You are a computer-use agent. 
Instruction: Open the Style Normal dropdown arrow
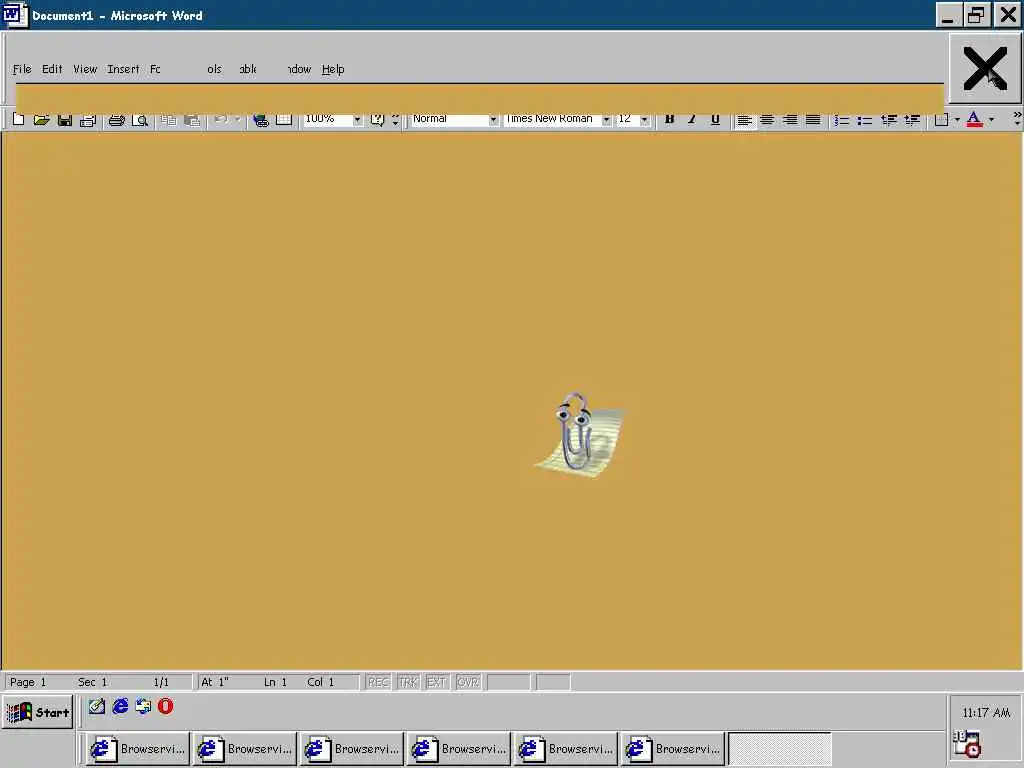pos(493,120)
